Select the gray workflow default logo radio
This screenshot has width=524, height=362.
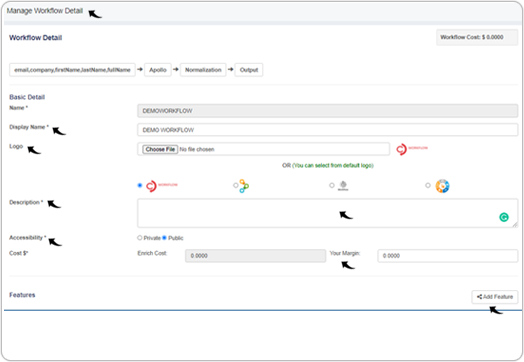pyautogui.click(x=332, y=185)
